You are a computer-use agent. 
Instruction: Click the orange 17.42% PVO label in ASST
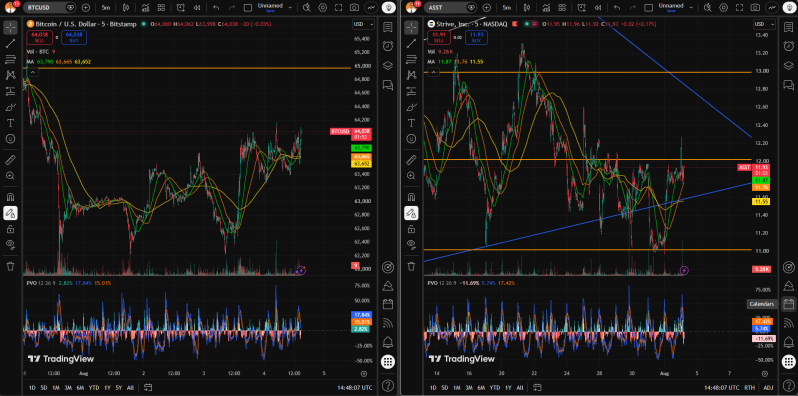click(762, 322)
